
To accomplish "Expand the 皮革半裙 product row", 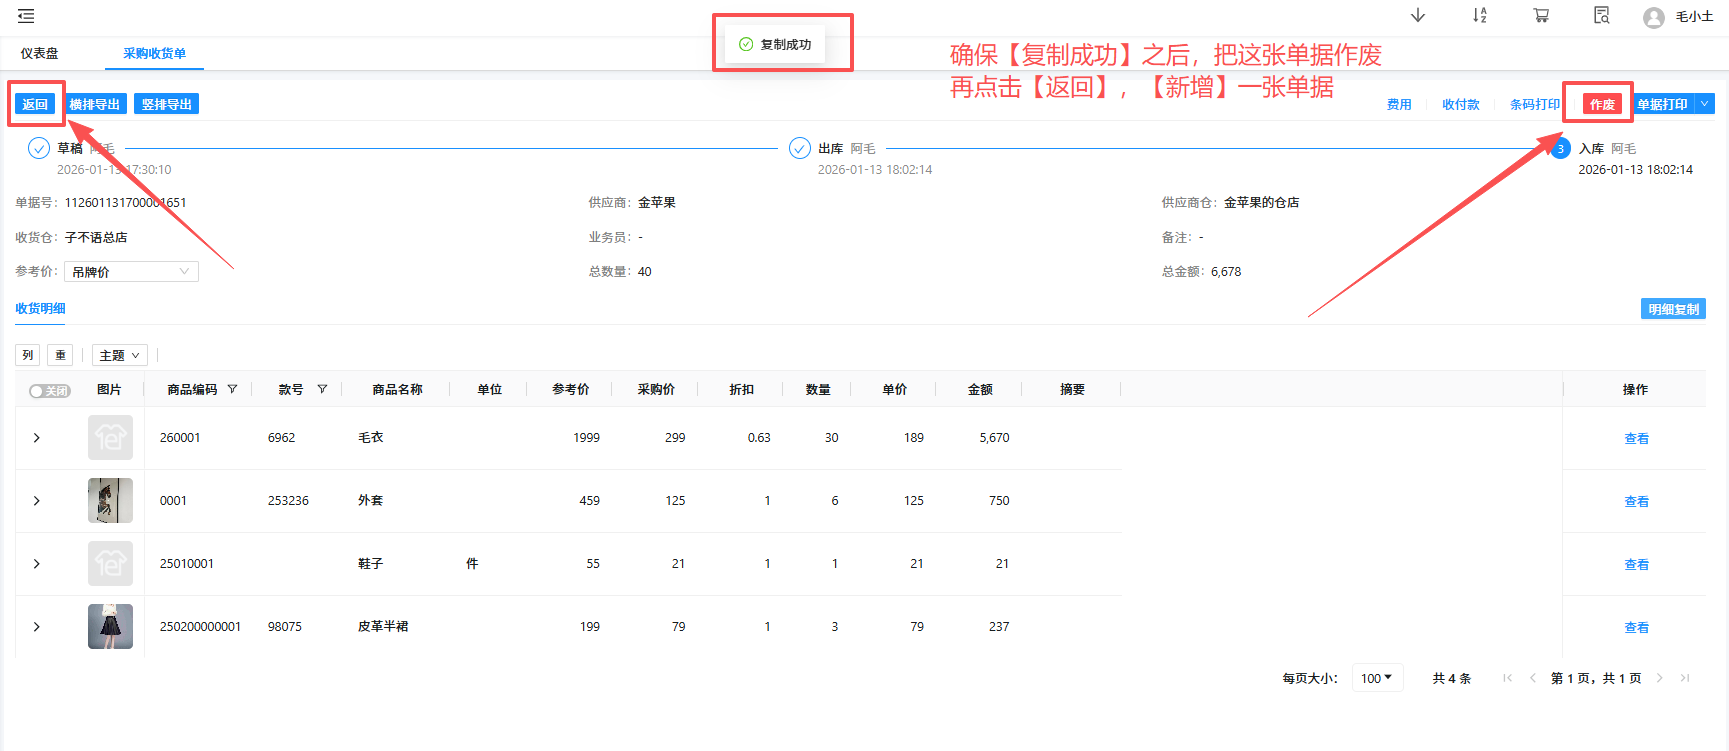I will click(x=37, y=627).
